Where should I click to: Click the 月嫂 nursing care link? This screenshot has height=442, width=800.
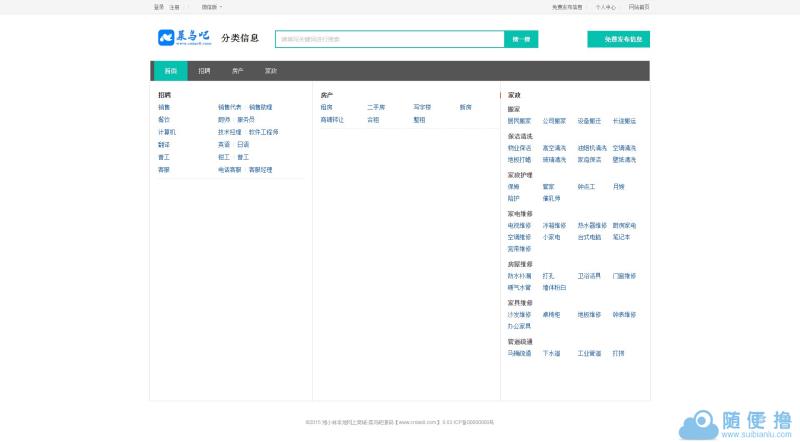point(618,187)
